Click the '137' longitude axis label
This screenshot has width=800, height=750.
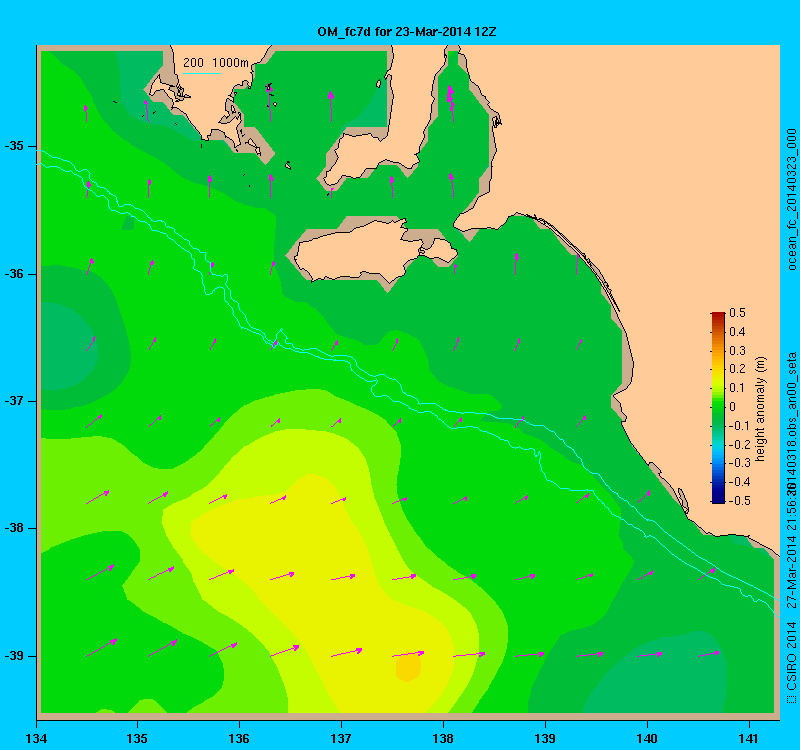pos(341,738)
